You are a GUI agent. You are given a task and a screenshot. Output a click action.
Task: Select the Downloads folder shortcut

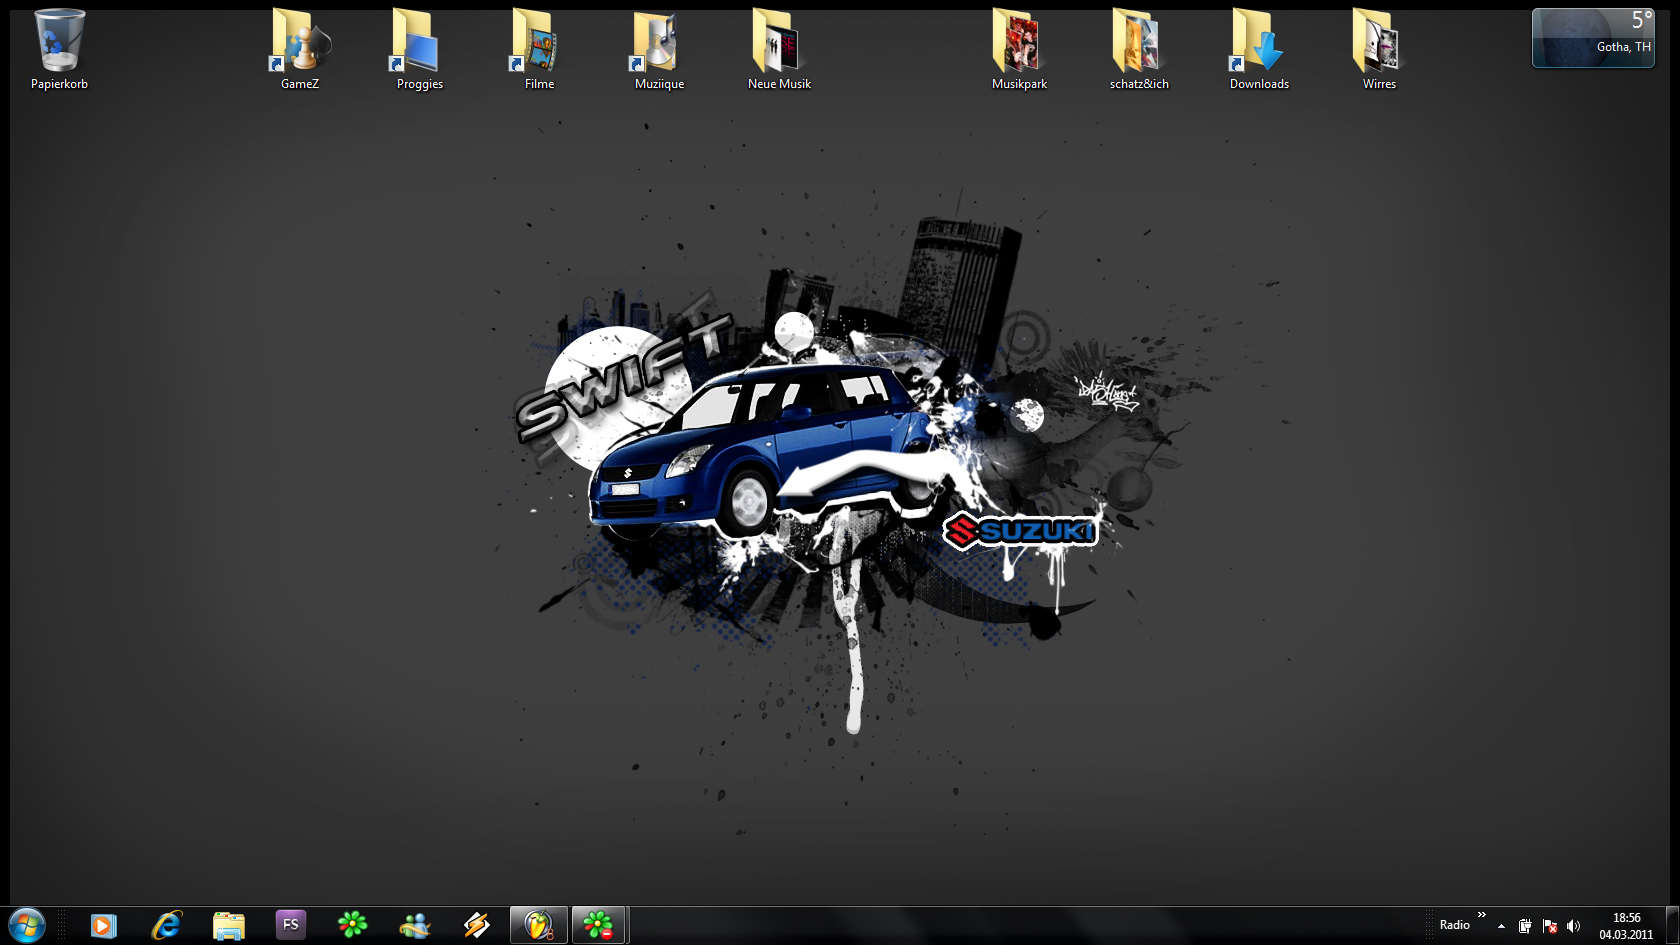pos(1260,50)
